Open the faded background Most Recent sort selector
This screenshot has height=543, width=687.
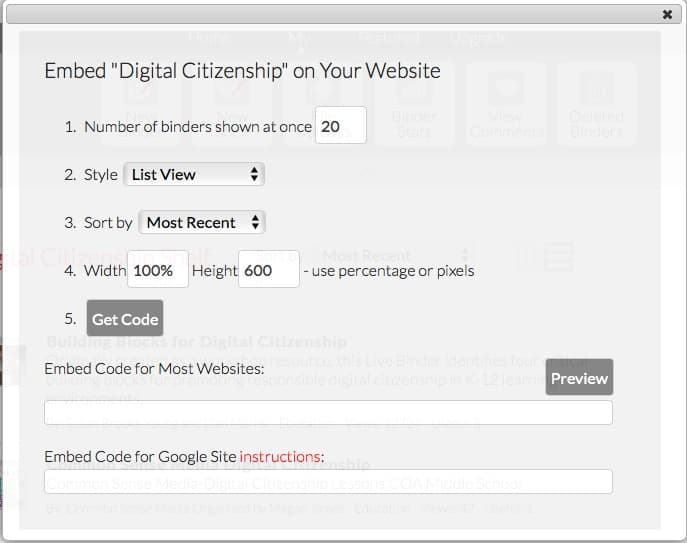(x=394, y=255)
